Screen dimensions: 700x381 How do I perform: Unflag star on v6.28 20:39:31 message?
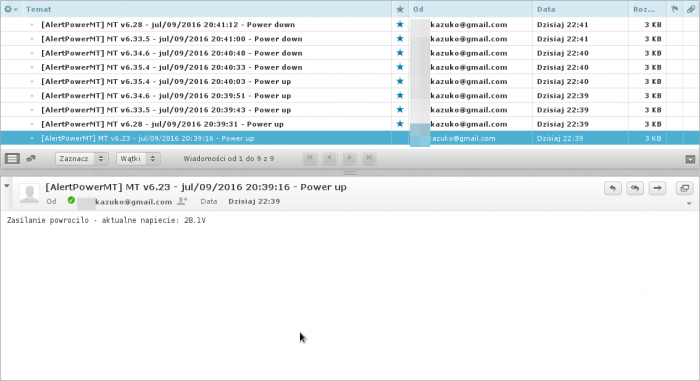point(400,124)
